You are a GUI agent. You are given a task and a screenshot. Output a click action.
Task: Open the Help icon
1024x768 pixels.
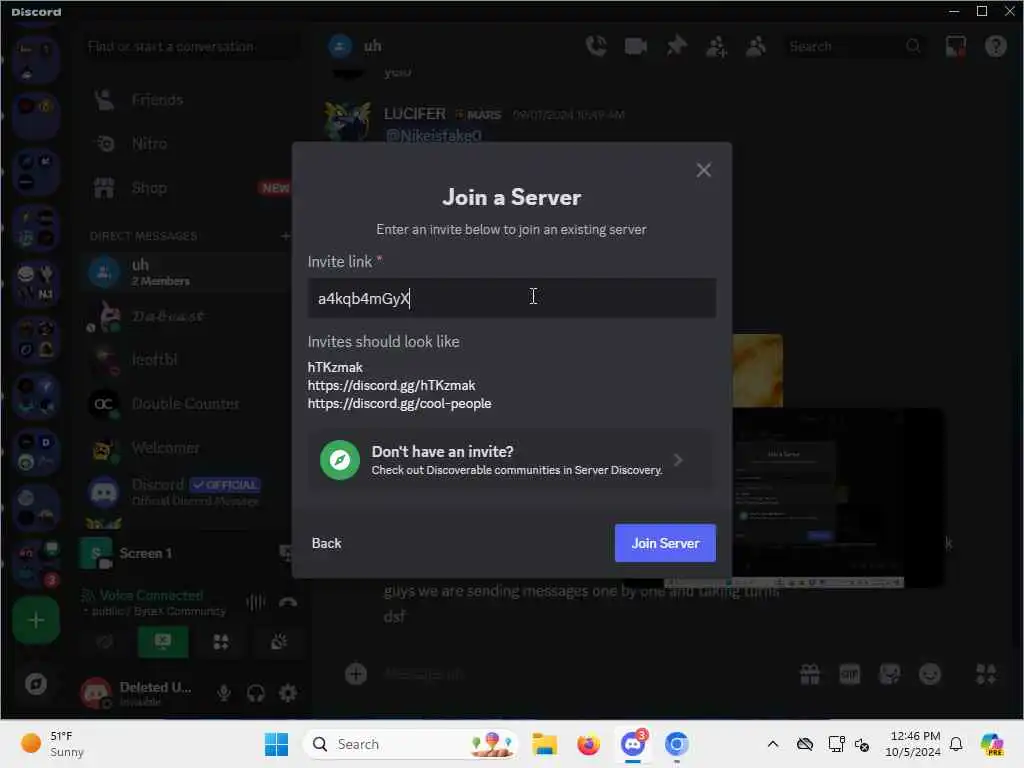point(995,46)
